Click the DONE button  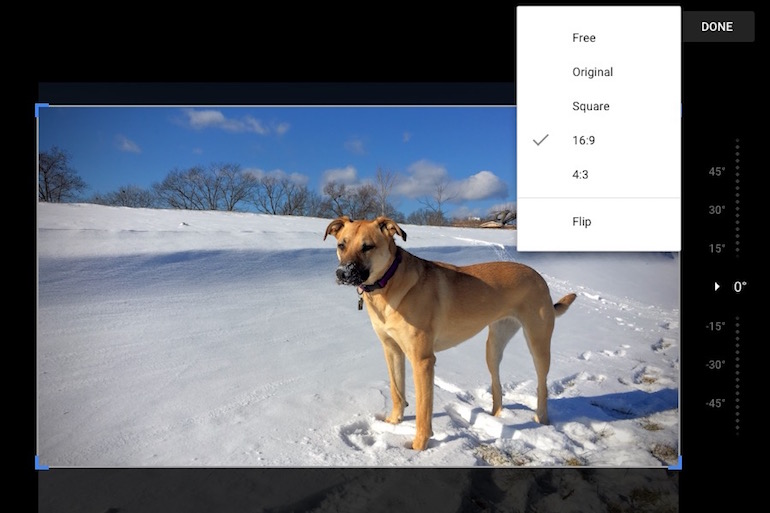(717, 27)
